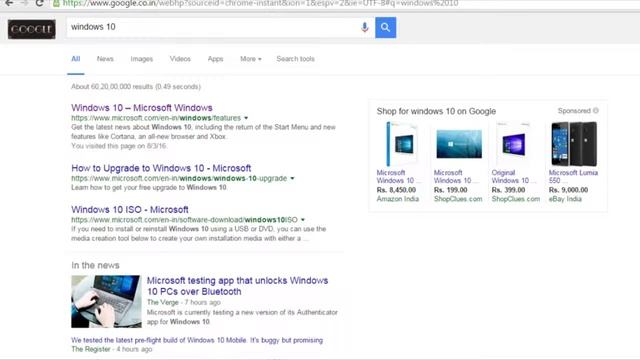Click the Rs. 199.00 product image
640x360 pixels.
tap(459, 144)
